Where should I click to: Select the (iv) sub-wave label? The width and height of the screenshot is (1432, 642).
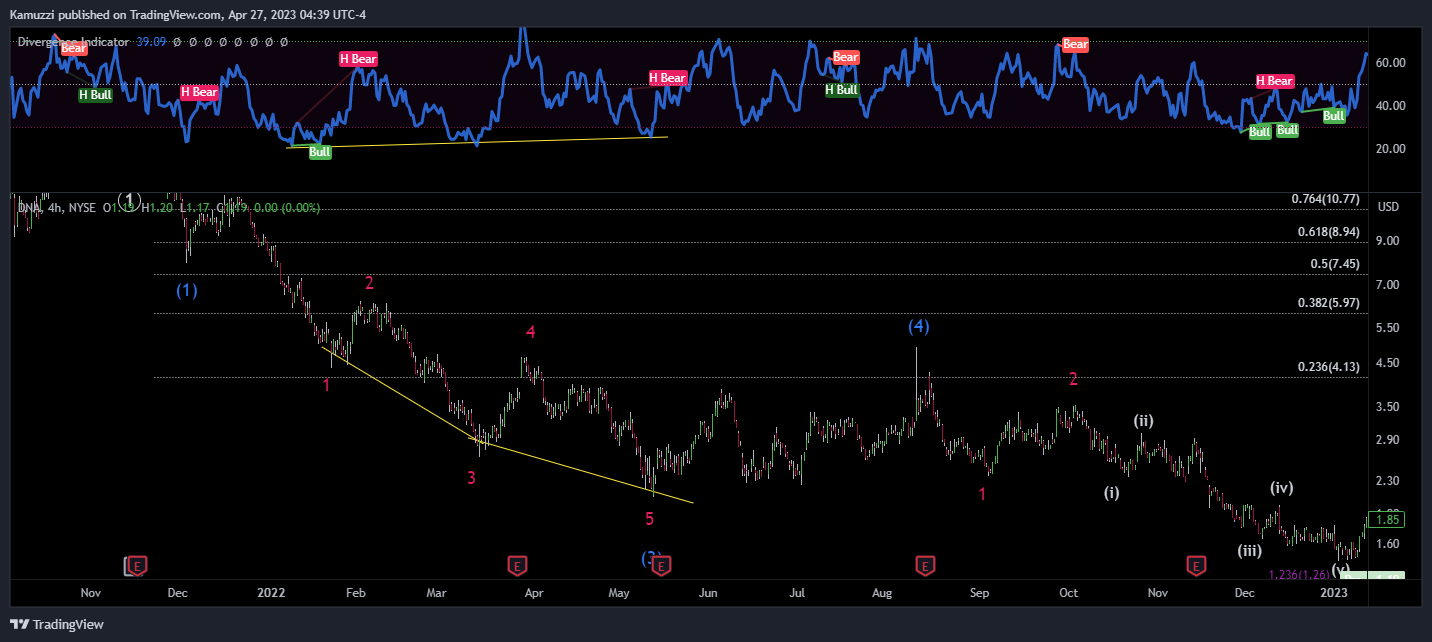(1282, 488)
